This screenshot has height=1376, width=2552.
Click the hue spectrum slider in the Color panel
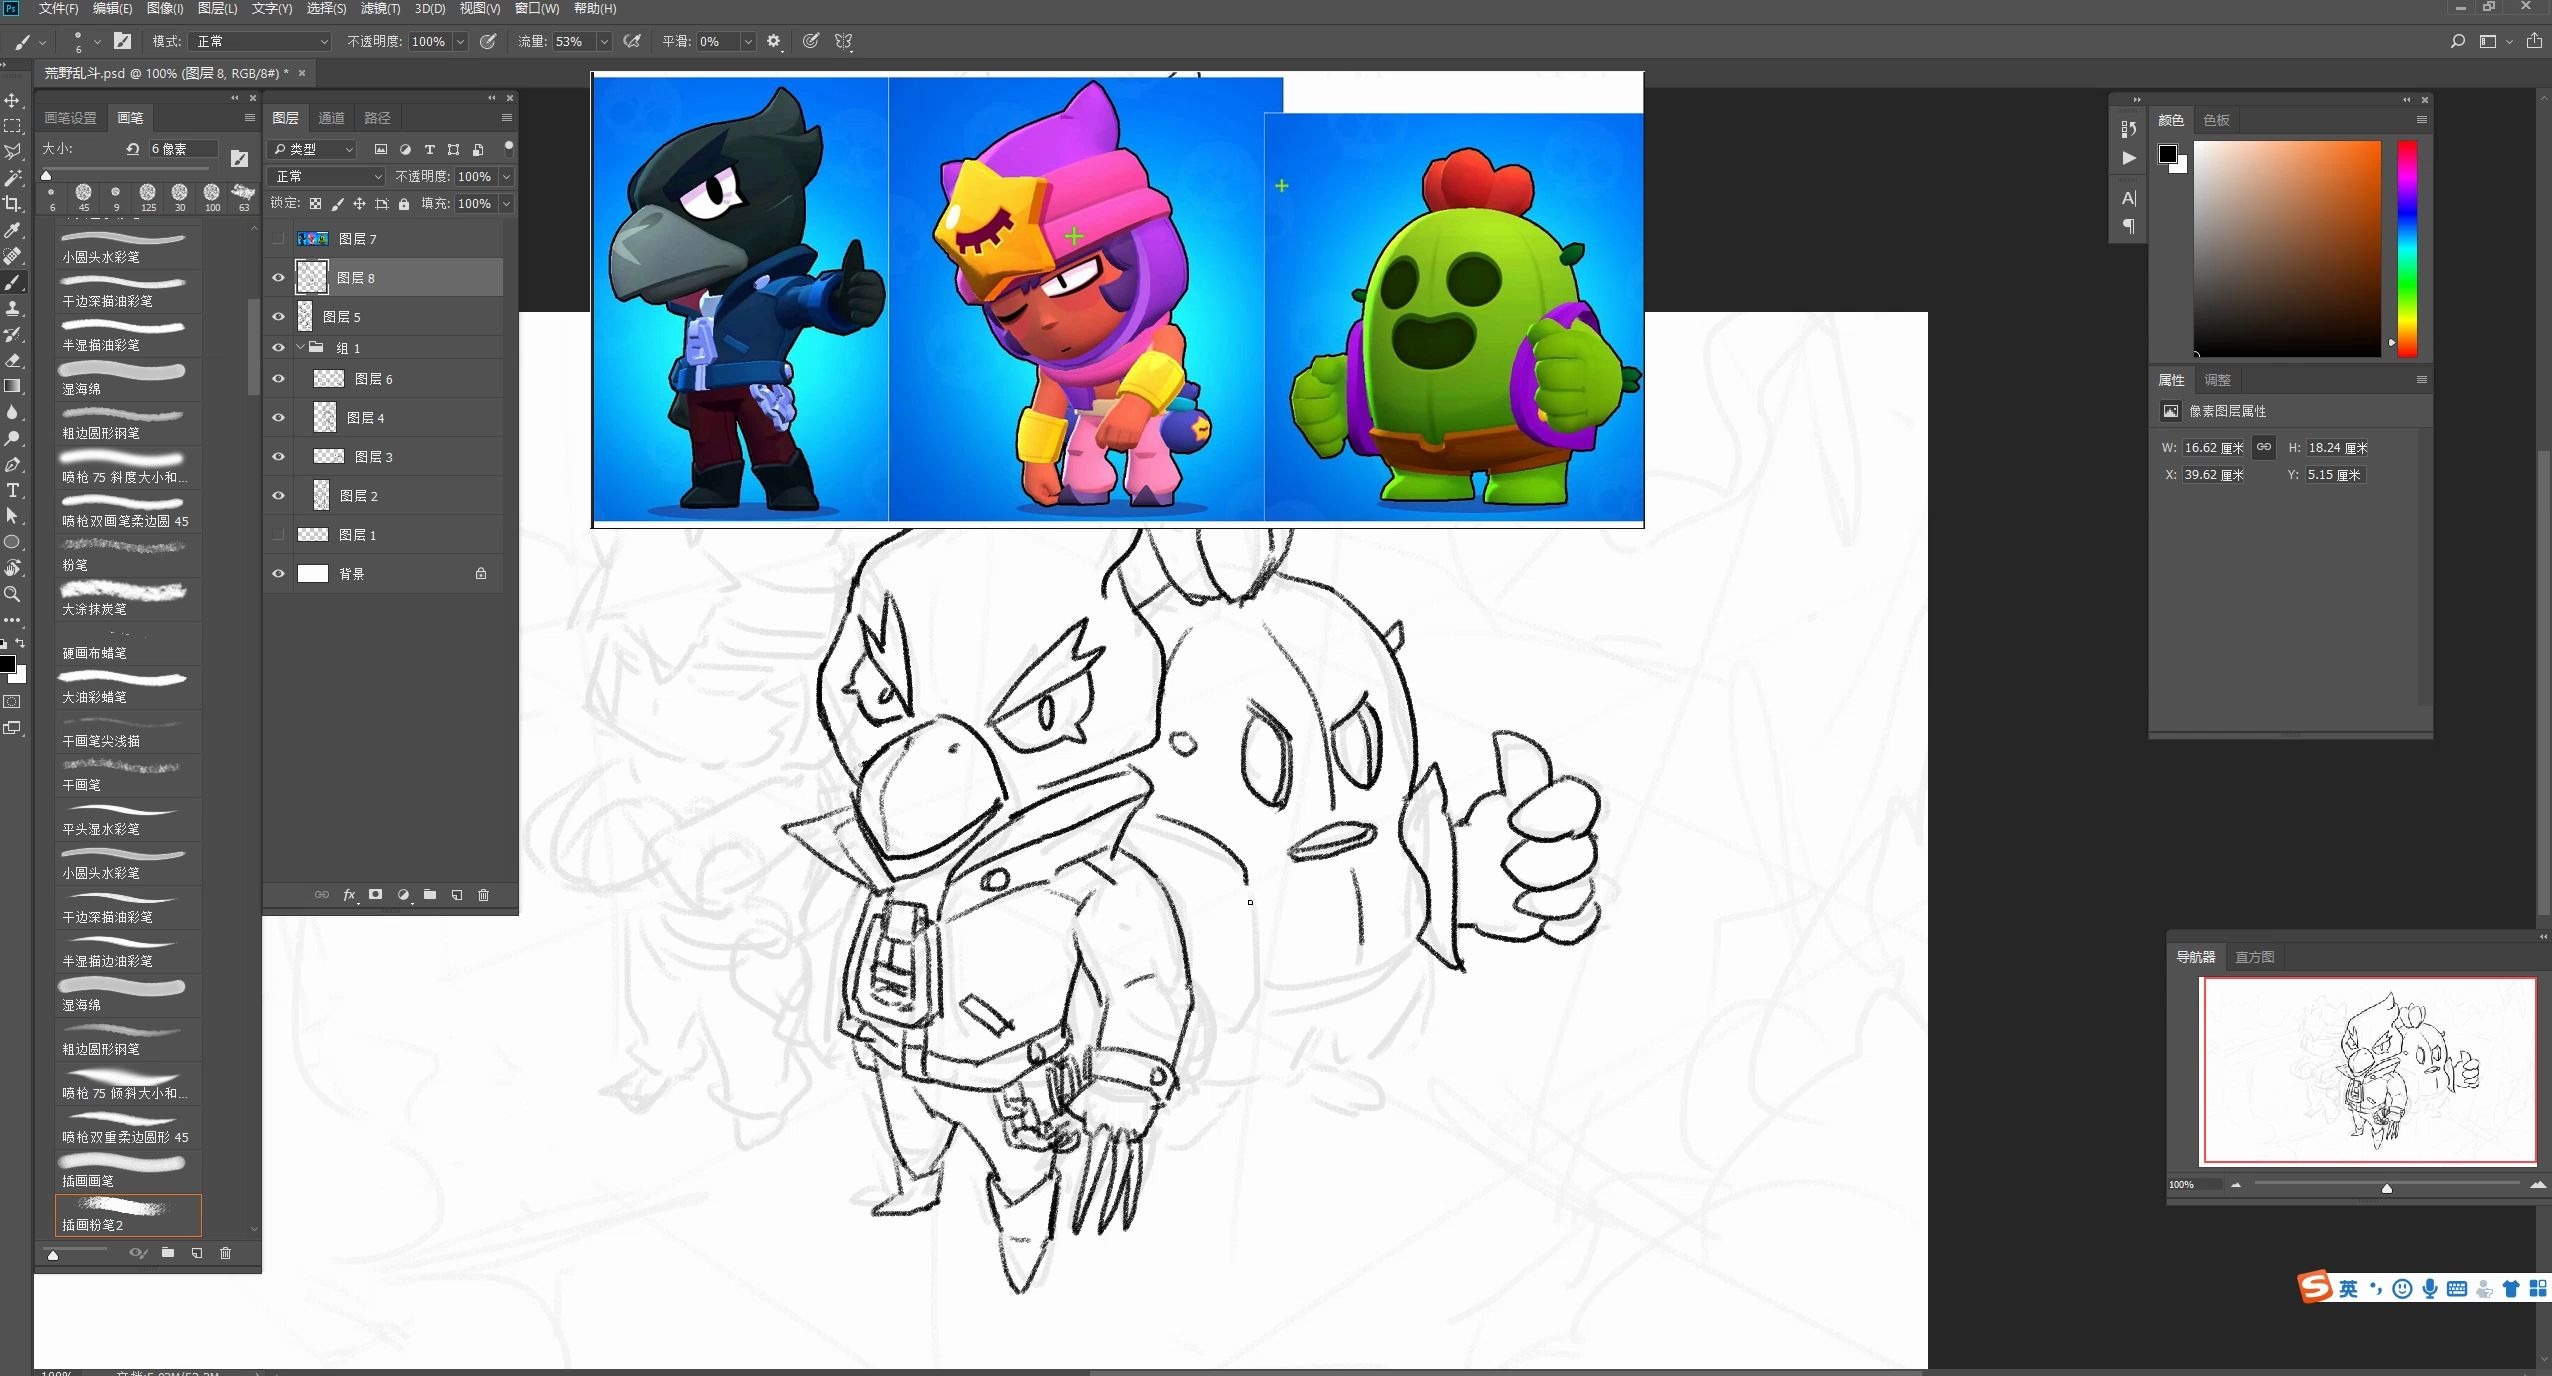2407,249
